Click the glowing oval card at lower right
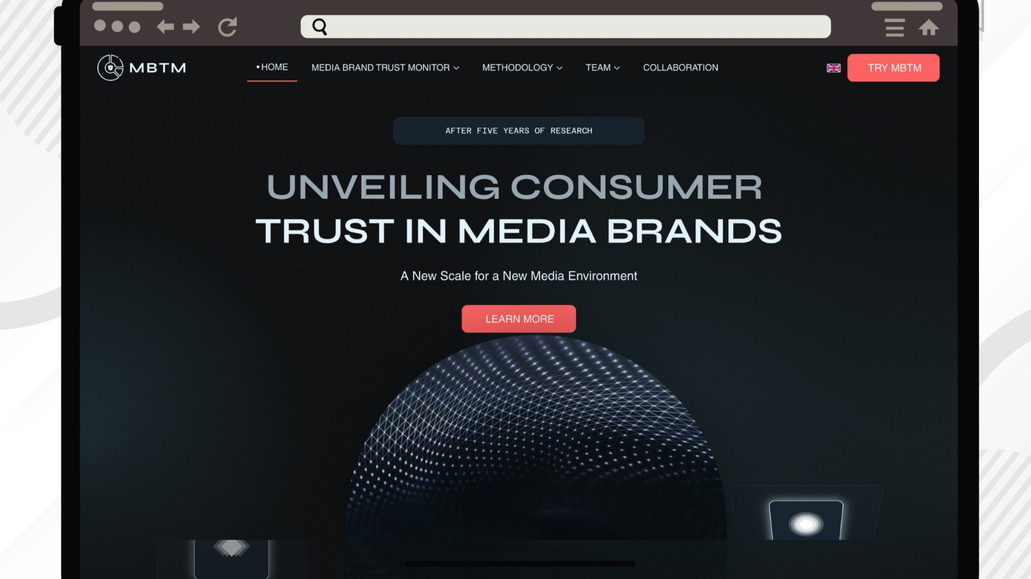The width and height of the screenshot is (1031, 579). 806,521
